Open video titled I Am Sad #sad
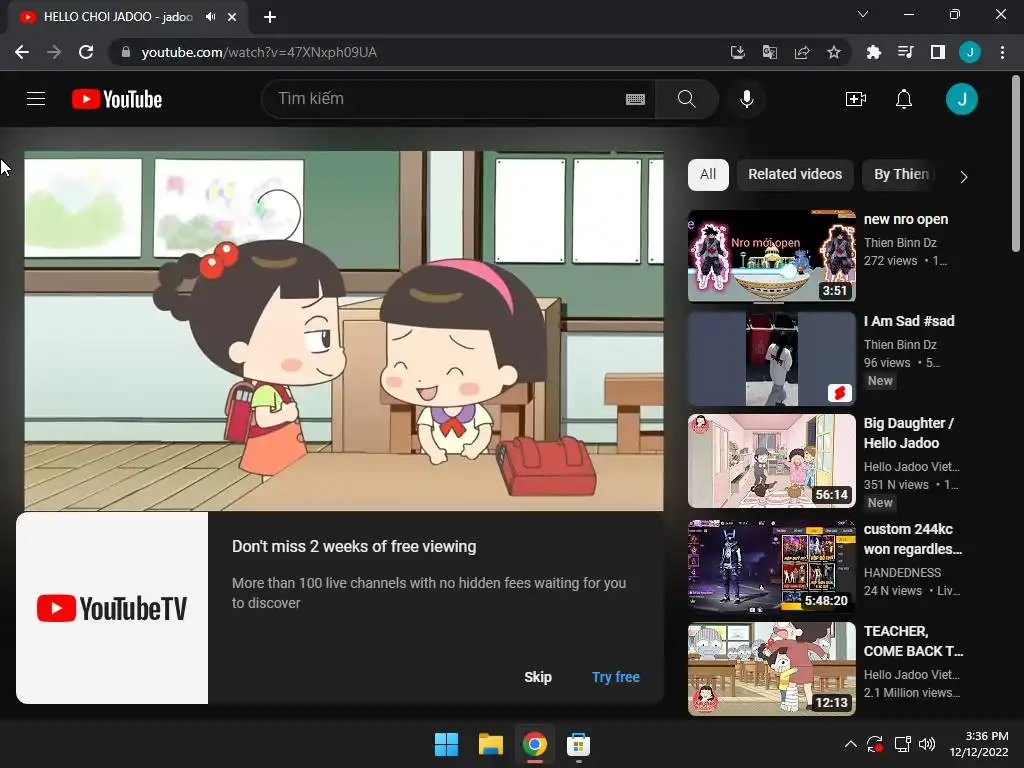 908,321
